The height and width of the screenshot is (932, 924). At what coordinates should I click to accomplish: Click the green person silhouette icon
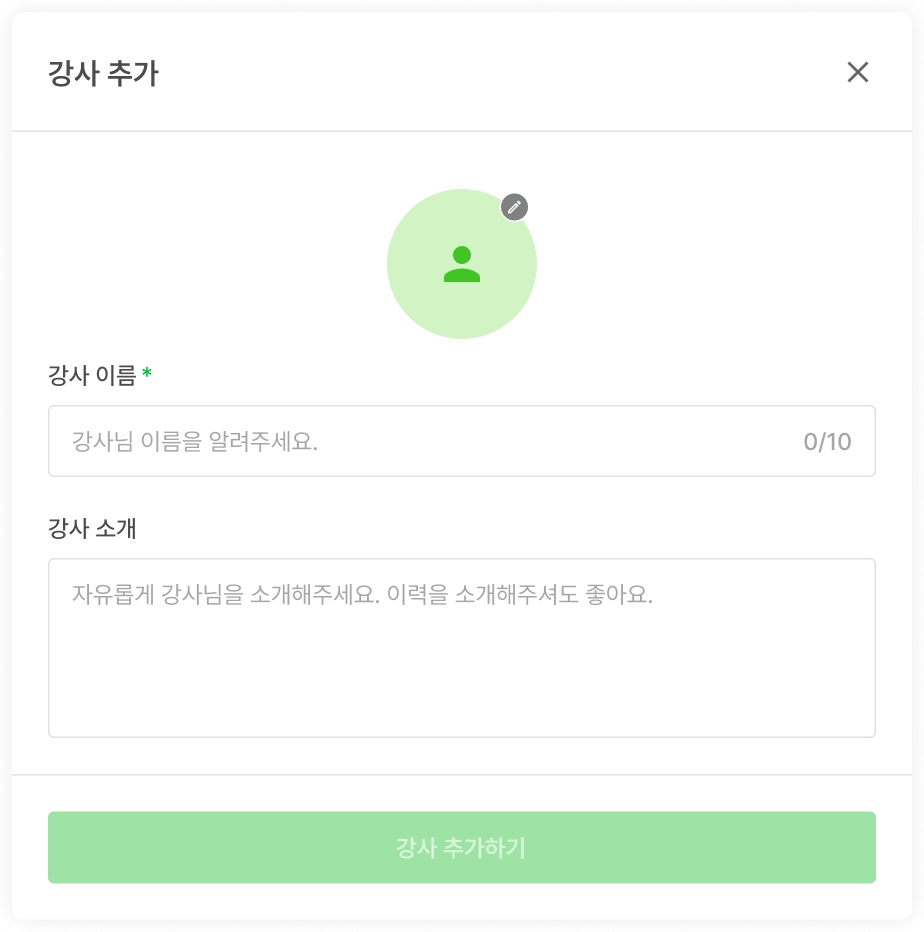(462, 264)
